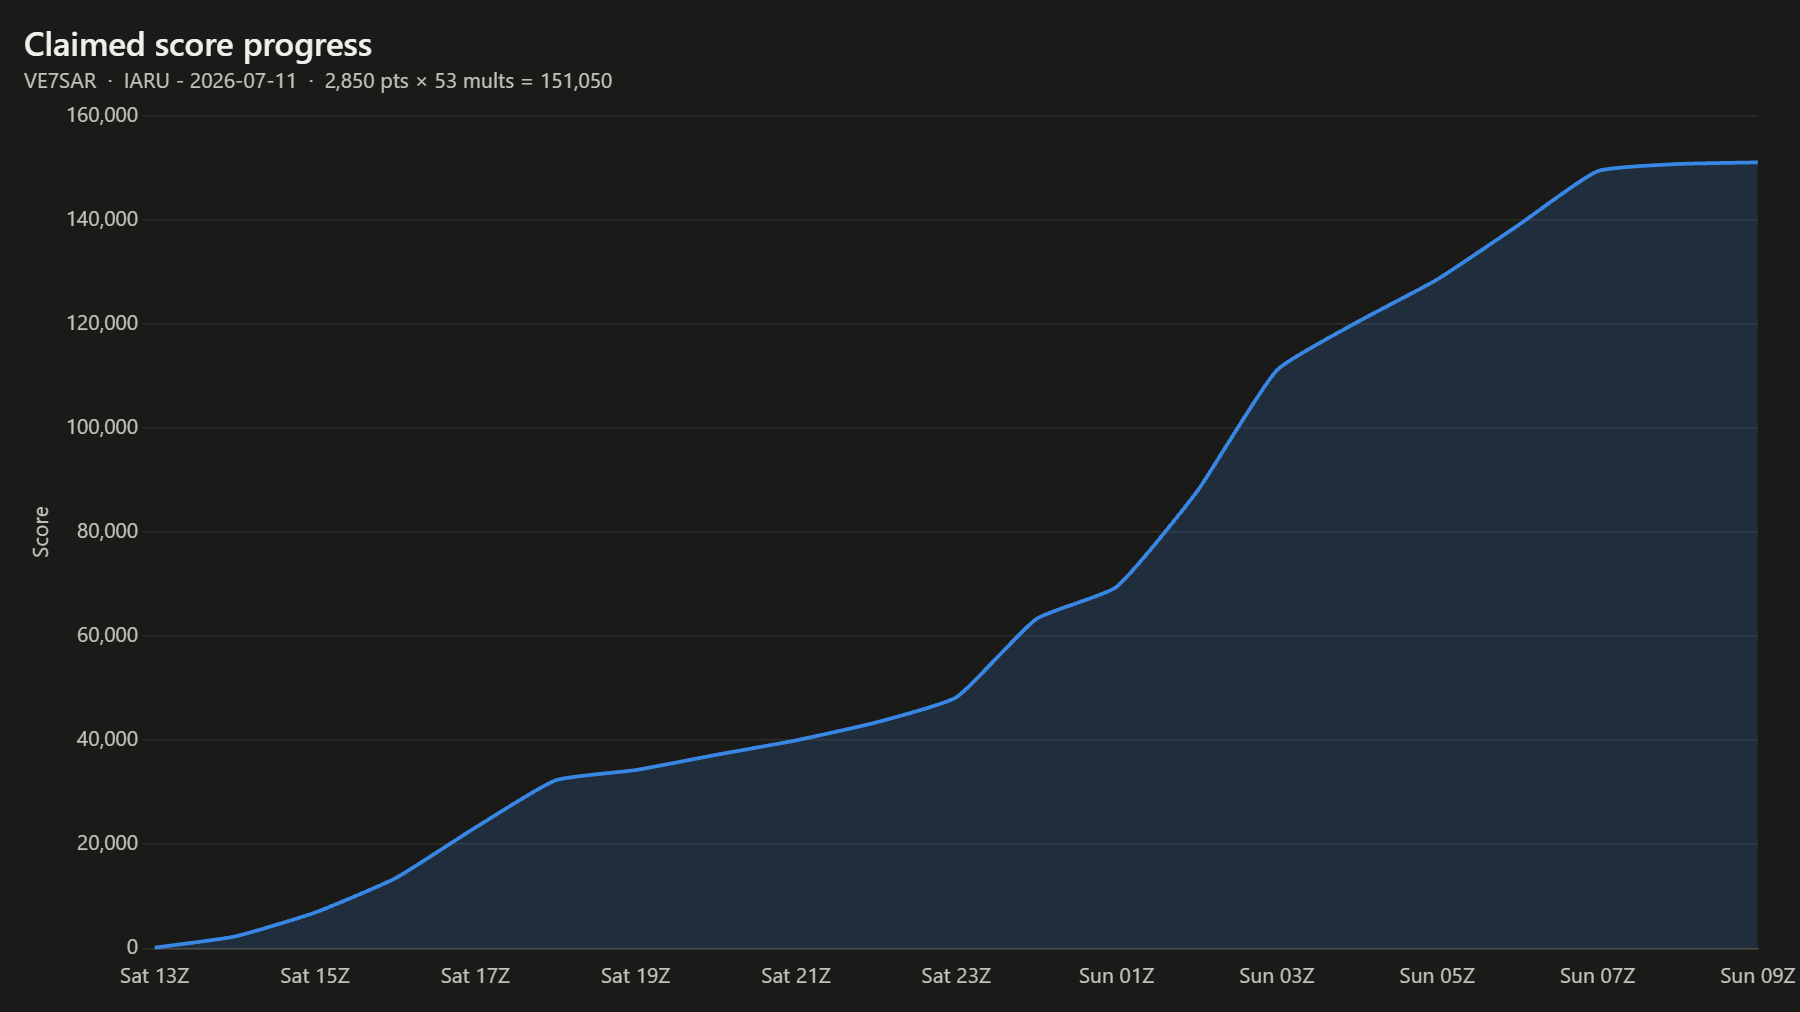The width and height of the screenshot is (1800, 1012).
Task: Click the 80,000 y-axis label
Action: tap(107, 531)
